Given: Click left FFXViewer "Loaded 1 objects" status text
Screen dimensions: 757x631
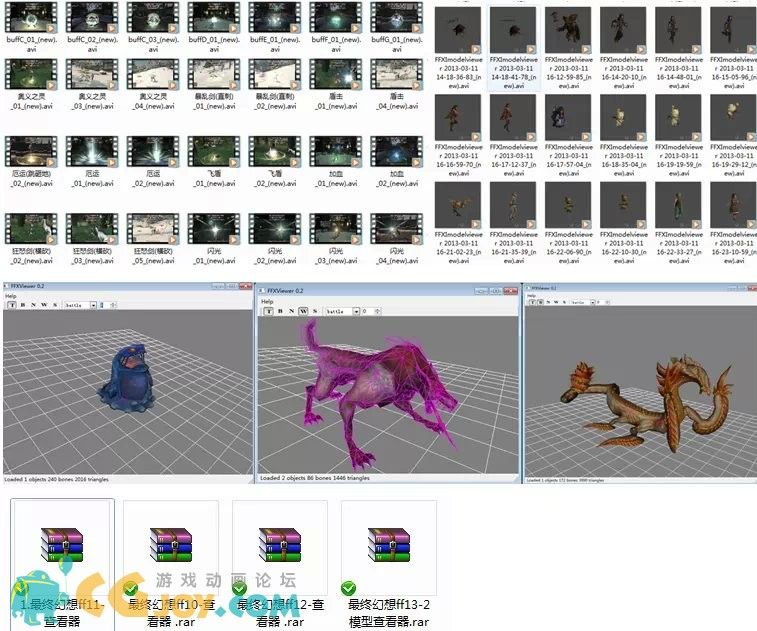Looking at the screenshot, I should [x=56, y=479].
